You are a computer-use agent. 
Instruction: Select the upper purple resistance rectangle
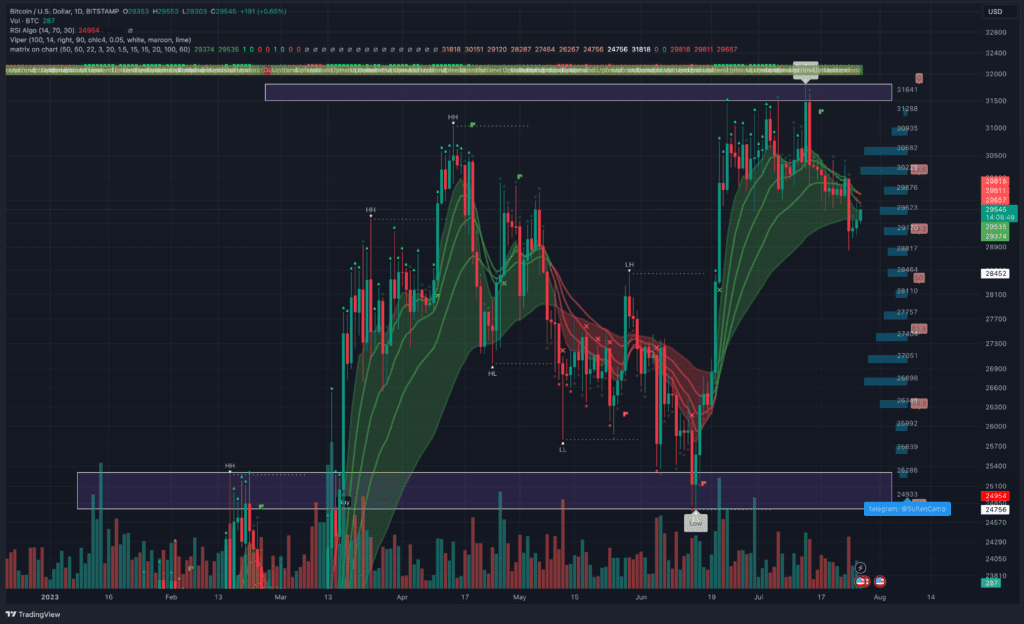click(x=578, y=92)
